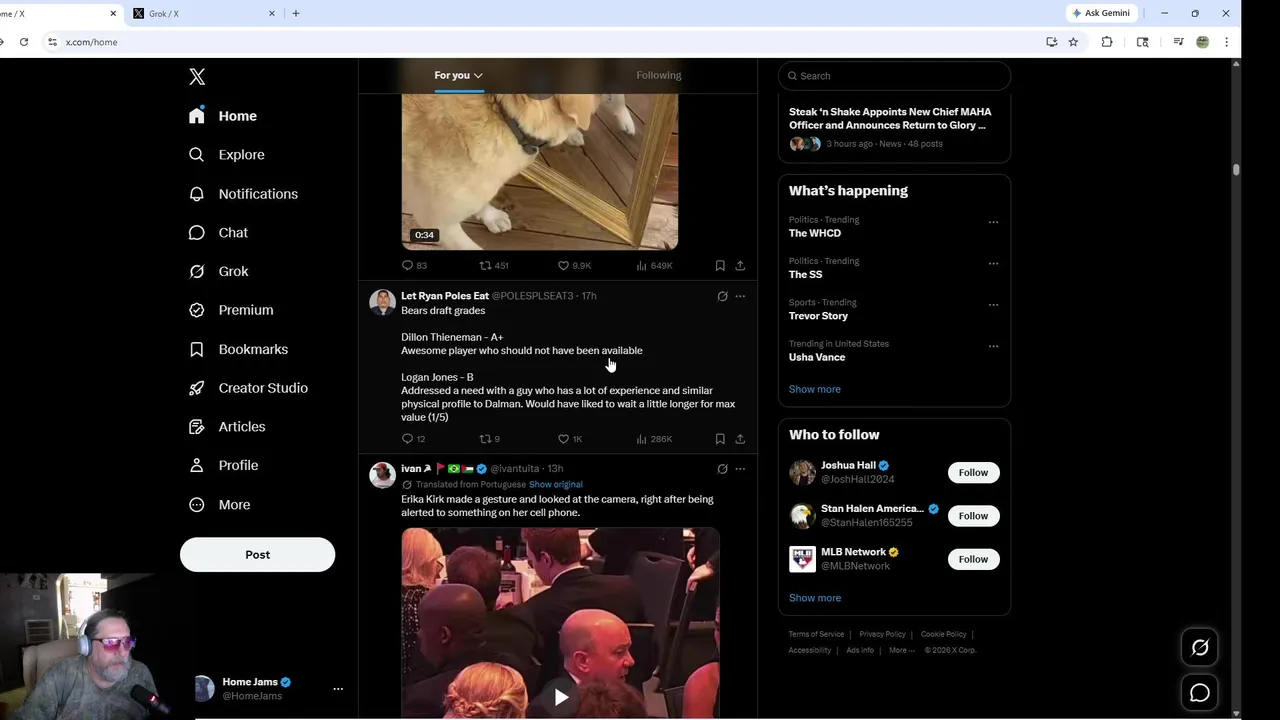1280x720 pixels.
Task: Open more options on ivan's post
Action: pyautogui.click(x=740, y=469)
